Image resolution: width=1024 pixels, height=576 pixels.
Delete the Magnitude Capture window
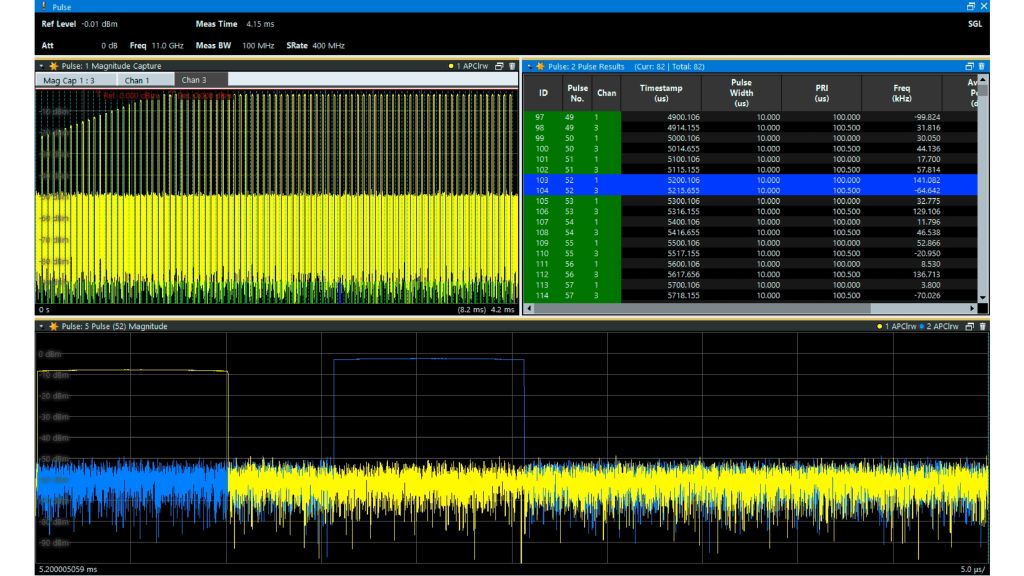click(512, 65)
